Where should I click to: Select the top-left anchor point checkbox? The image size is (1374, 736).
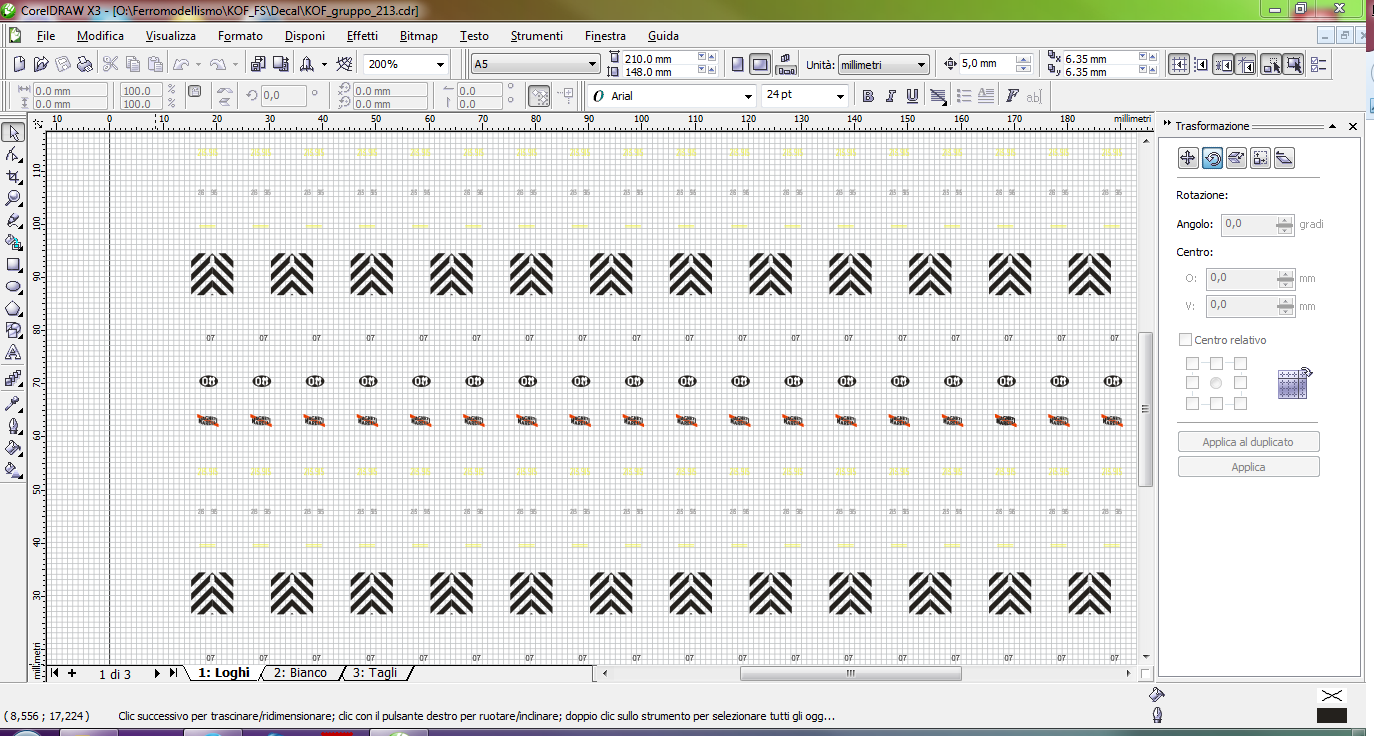pos(1192,363)
